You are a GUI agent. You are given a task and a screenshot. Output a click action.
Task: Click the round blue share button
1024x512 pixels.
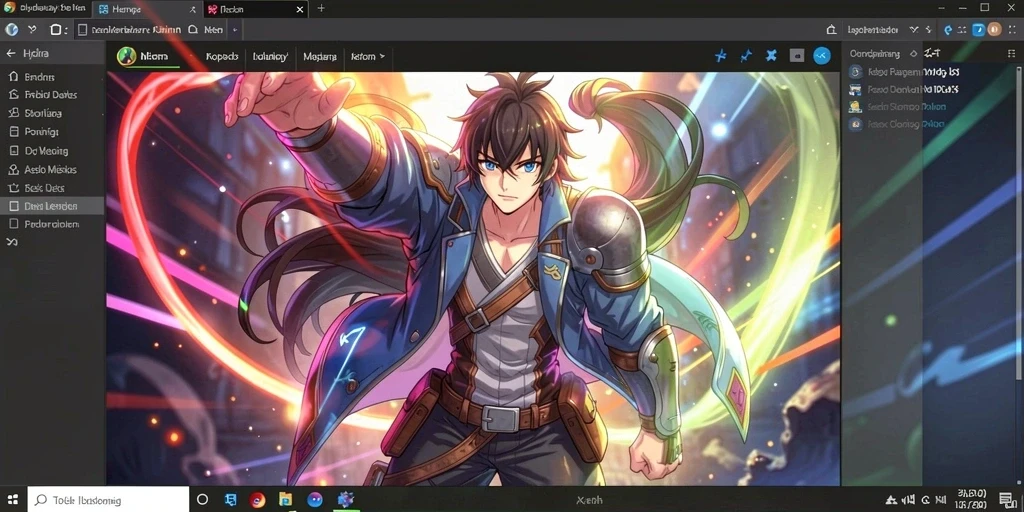tap(822, 56)
